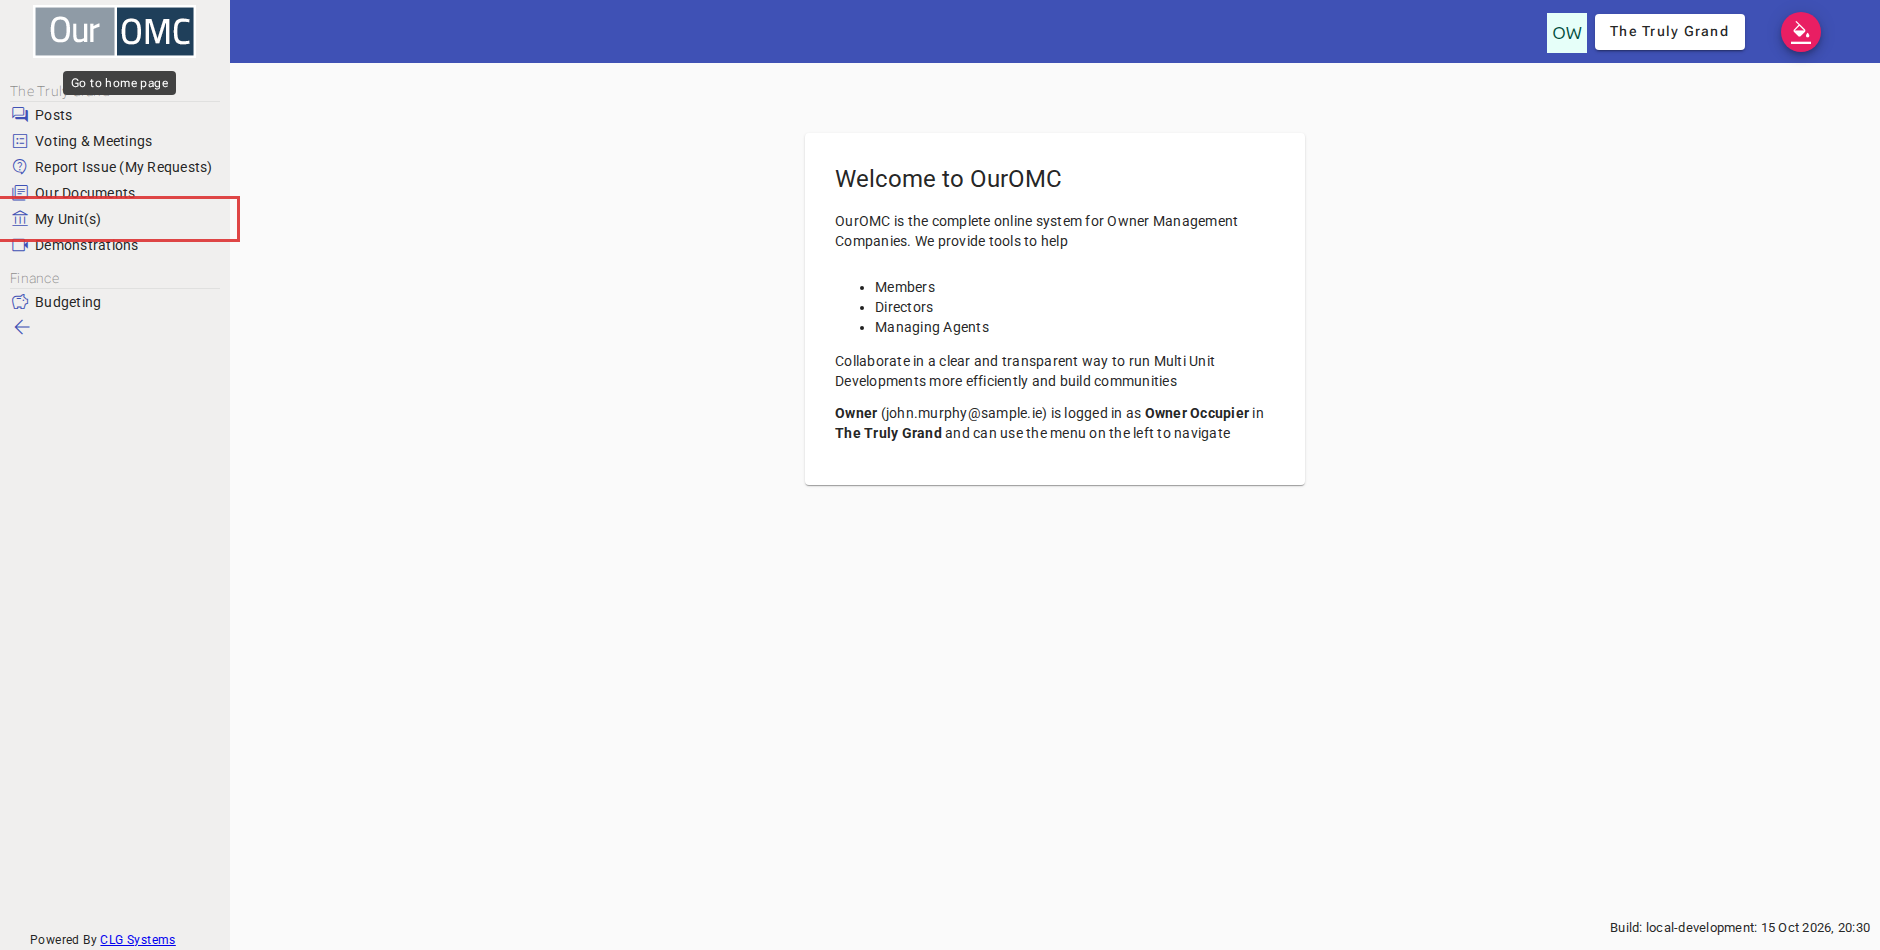The image size is (1880, 950).
Task: Open the pink theme color-fill button
Action: [x=1800, y=32]
